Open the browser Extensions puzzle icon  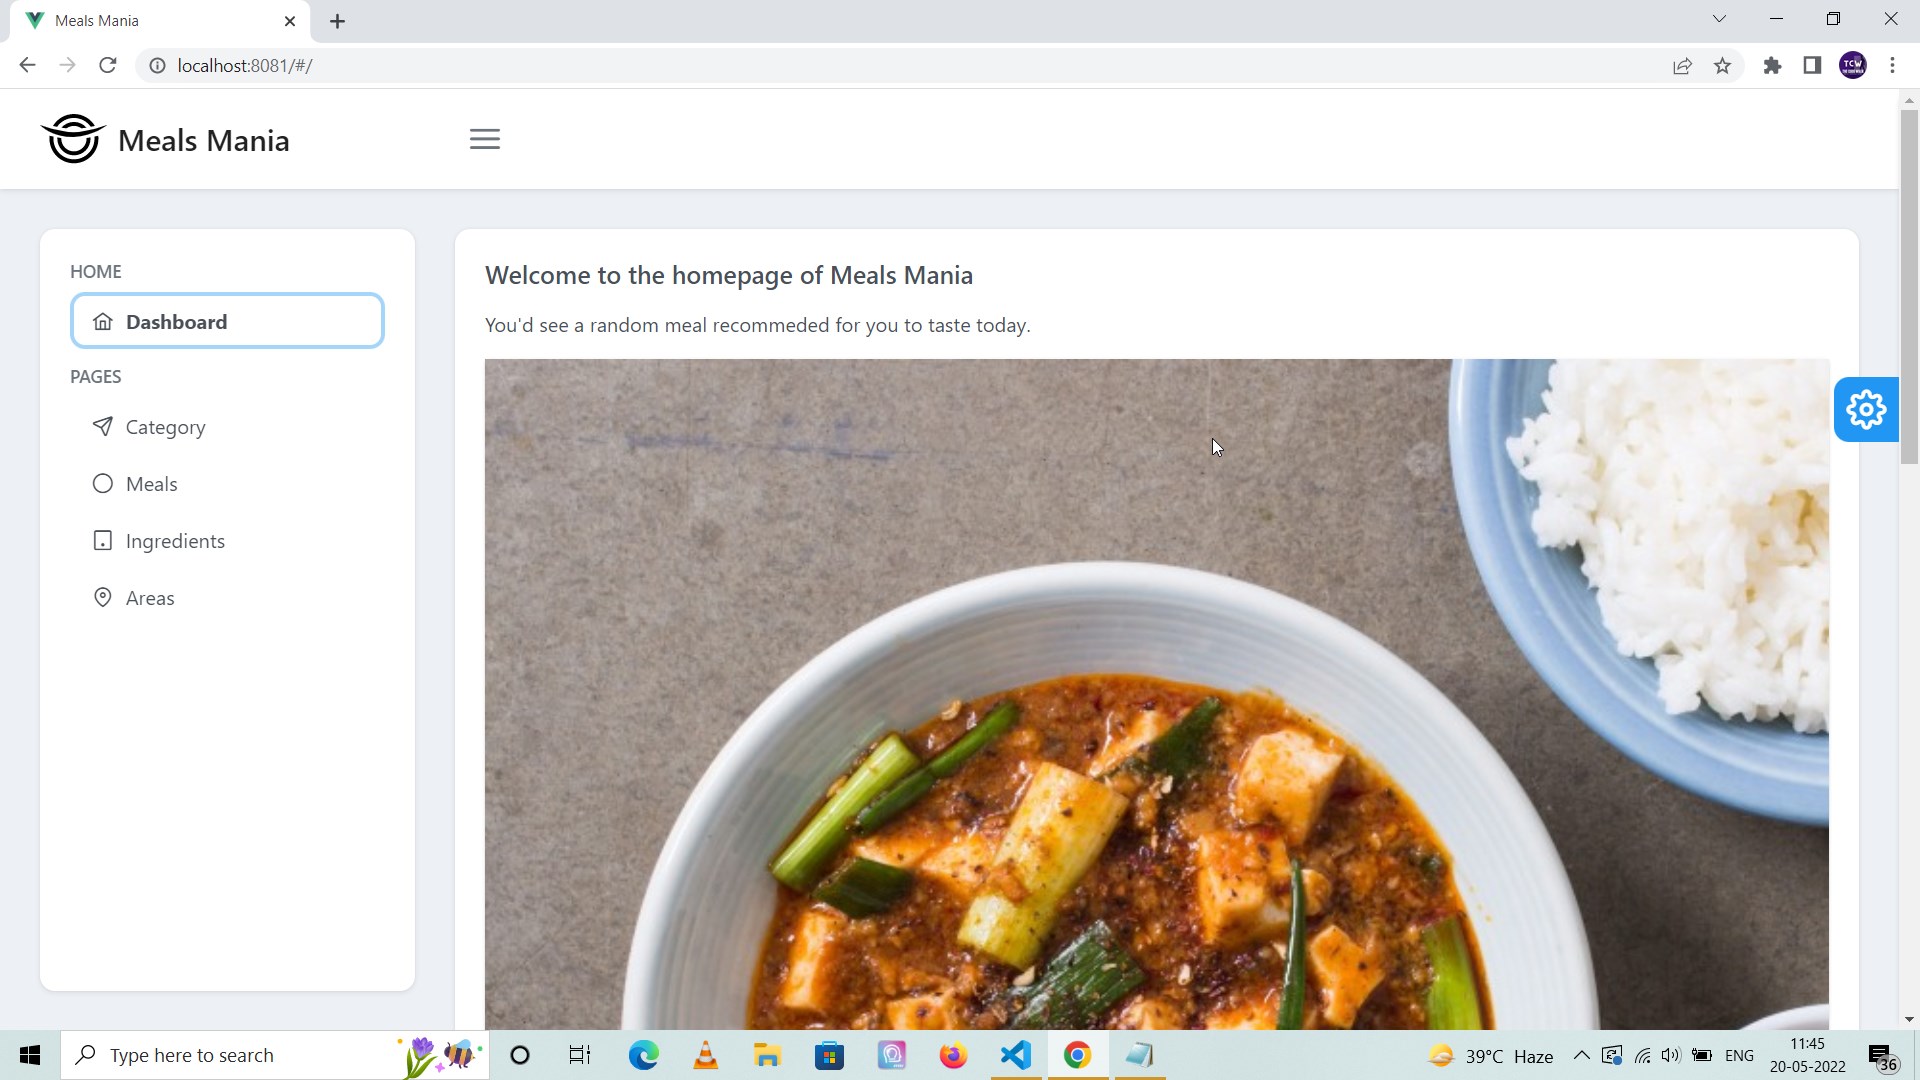(x=1772, y=66)
